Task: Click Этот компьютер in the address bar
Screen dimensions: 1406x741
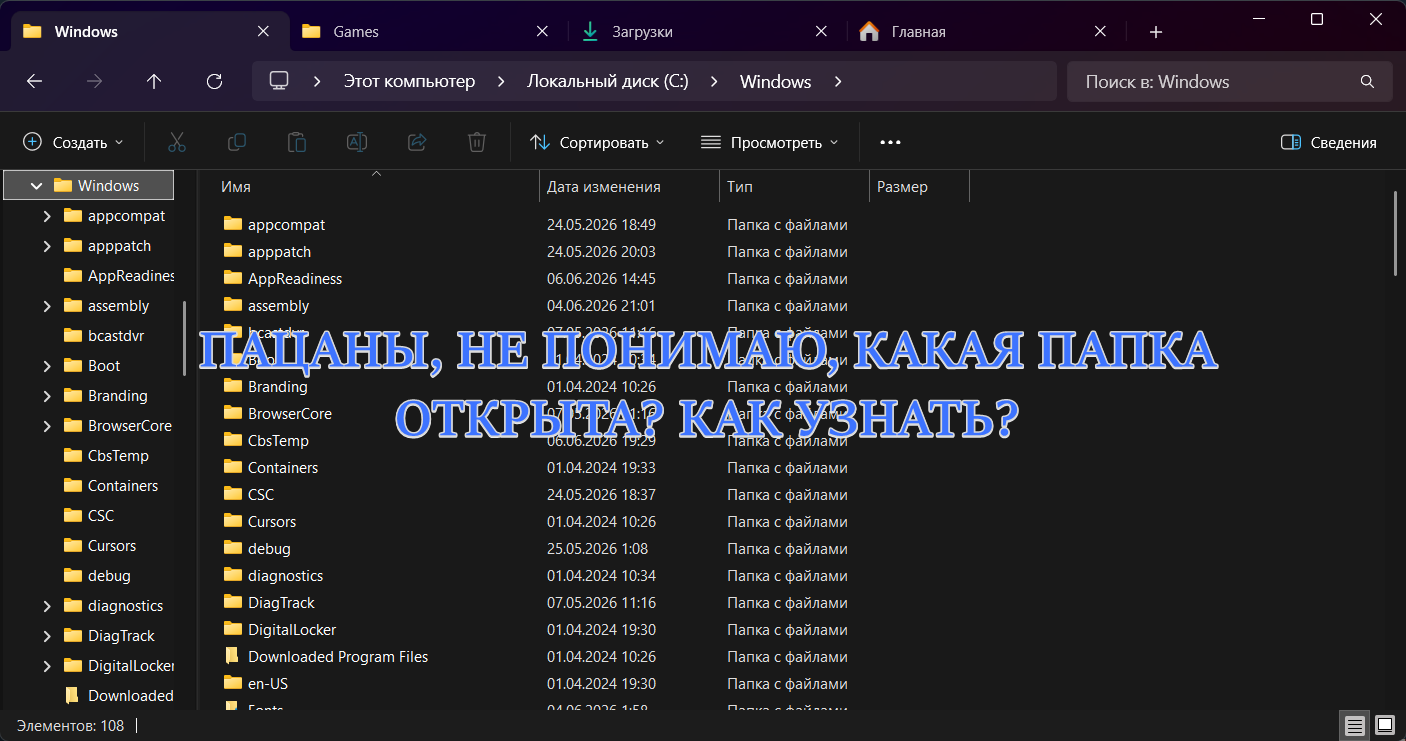Action: pos(409,82)
